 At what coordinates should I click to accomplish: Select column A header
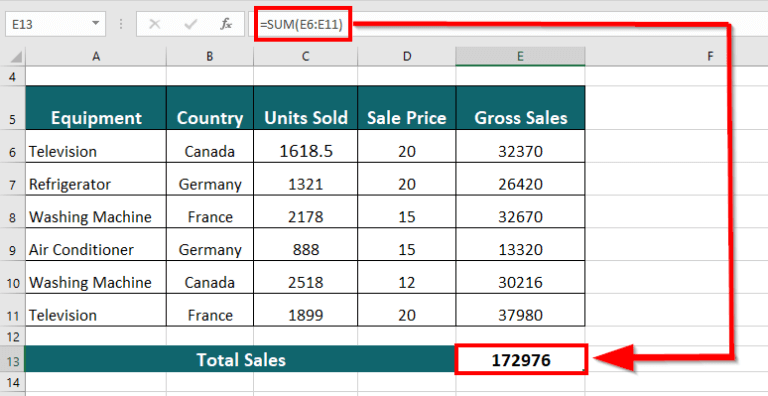96,56
